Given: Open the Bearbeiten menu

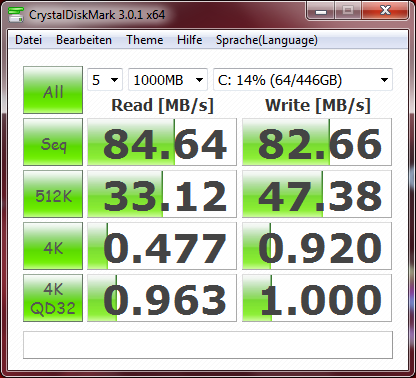Looking at the screenshot, I should tap(84, 40).
